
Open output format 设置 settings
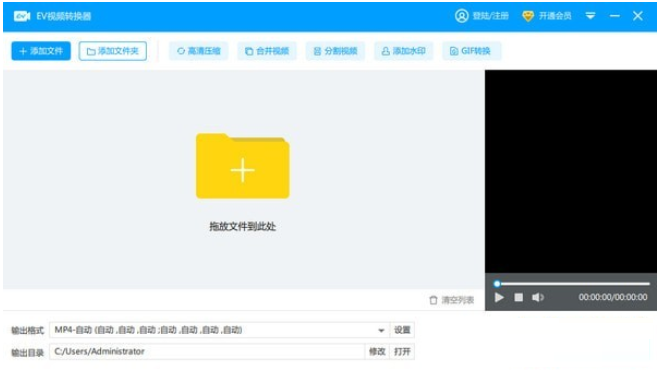402,330
